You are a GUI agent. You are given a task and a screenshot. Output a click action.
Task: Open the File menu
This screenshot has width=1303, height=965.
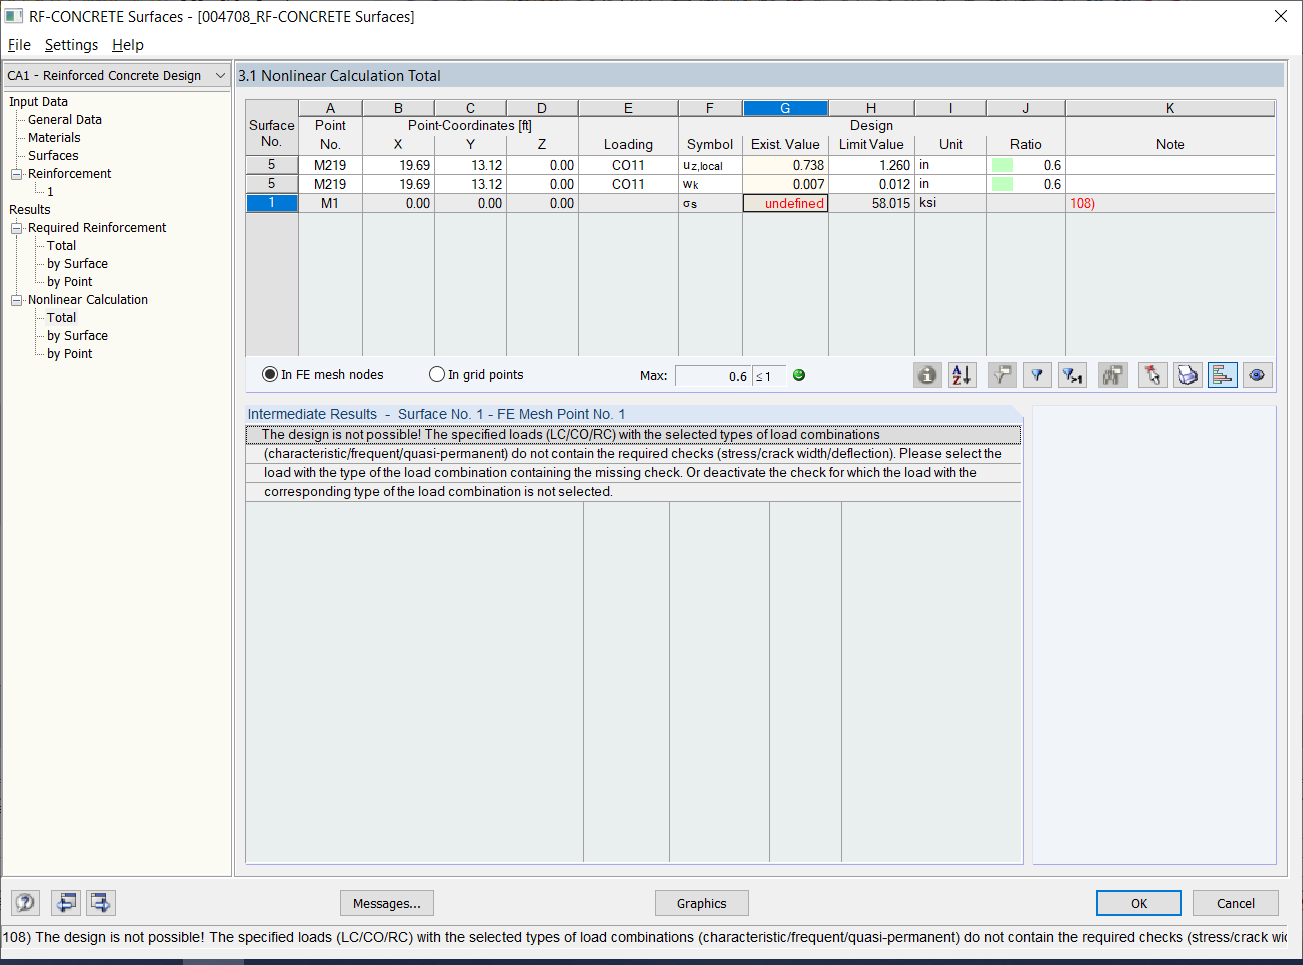pos(18,45)
